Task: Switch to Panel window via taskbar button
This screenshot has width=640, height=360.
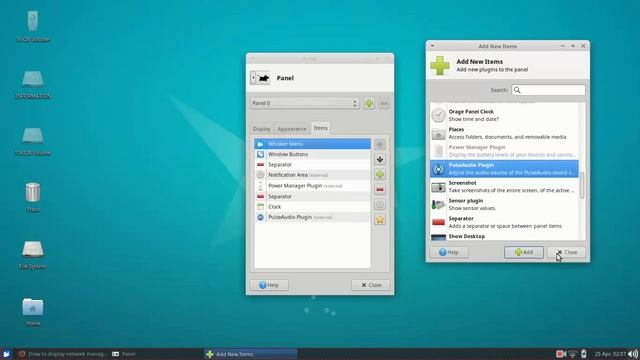Action: 156,354
